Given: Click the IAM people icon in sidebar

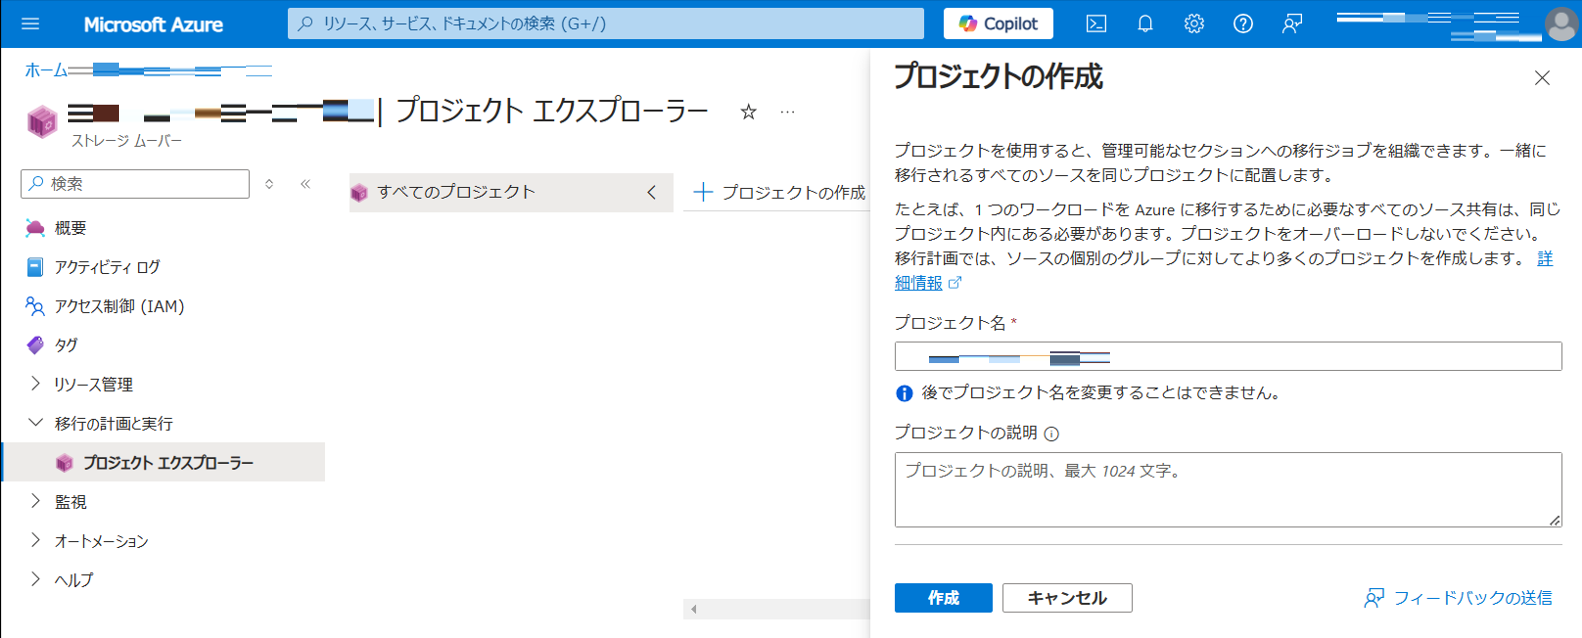Looking at the screenshot, I should 35,306.
